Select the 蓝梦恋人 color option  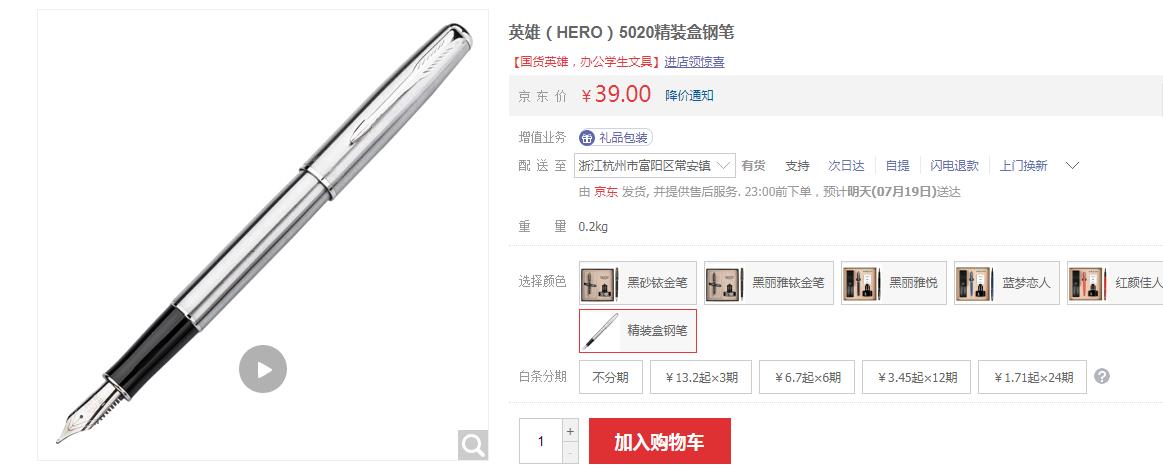(x=1007, y=283)
